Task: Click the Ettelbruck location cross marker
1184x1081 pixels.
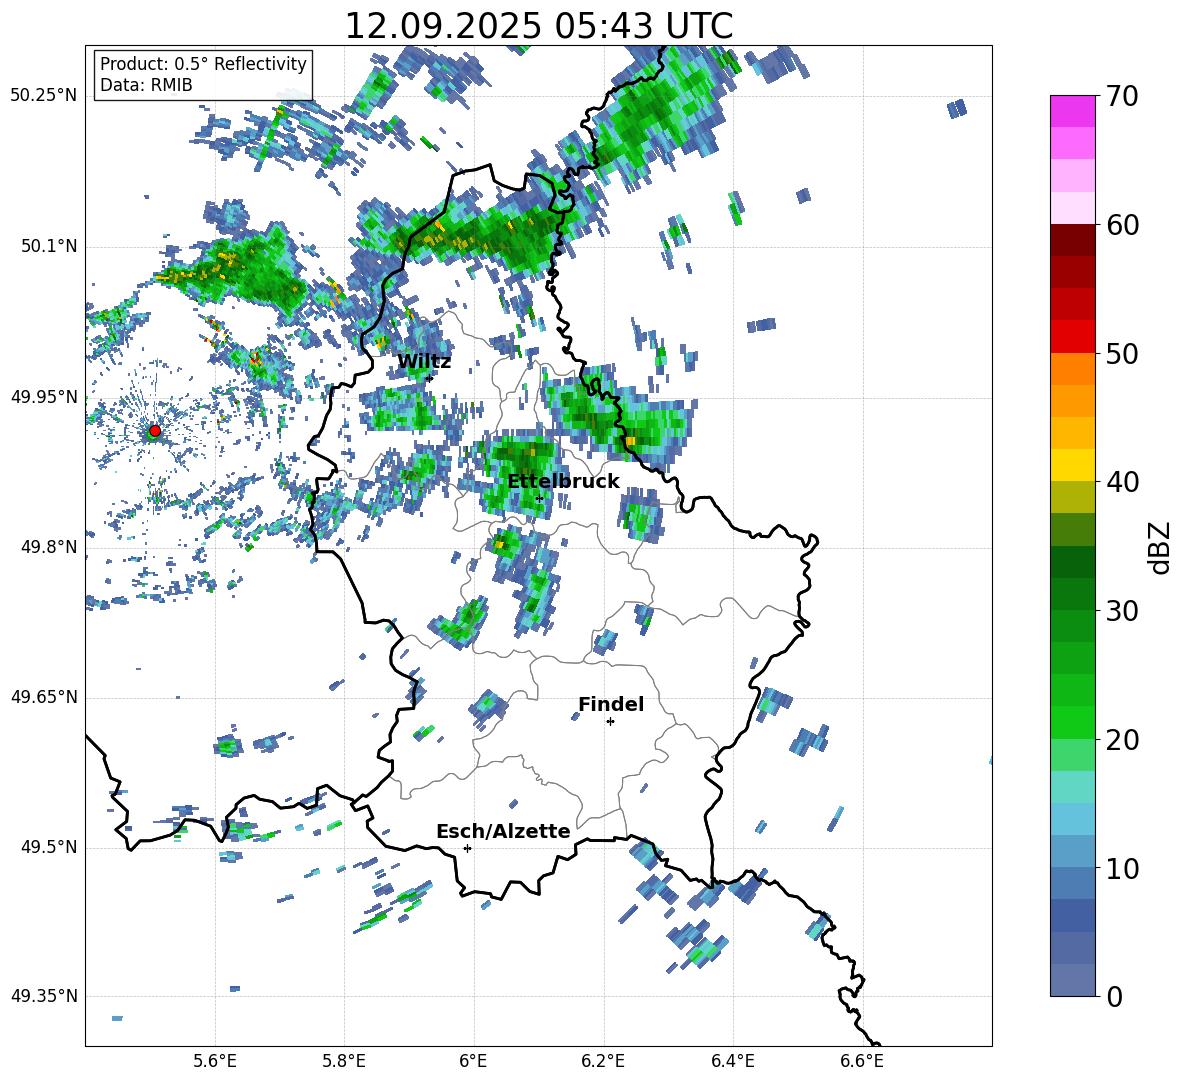Action: coord(539,498)
